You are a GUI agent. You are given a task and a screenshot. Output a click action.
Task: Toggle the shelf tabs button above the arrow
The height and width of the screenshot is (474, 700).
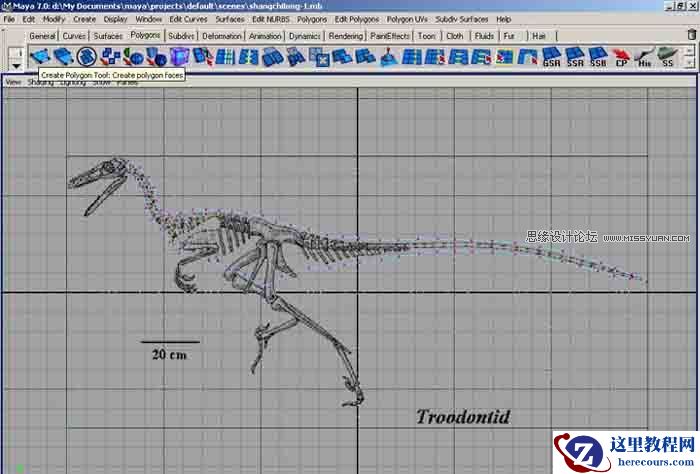[x=16, y=53]
